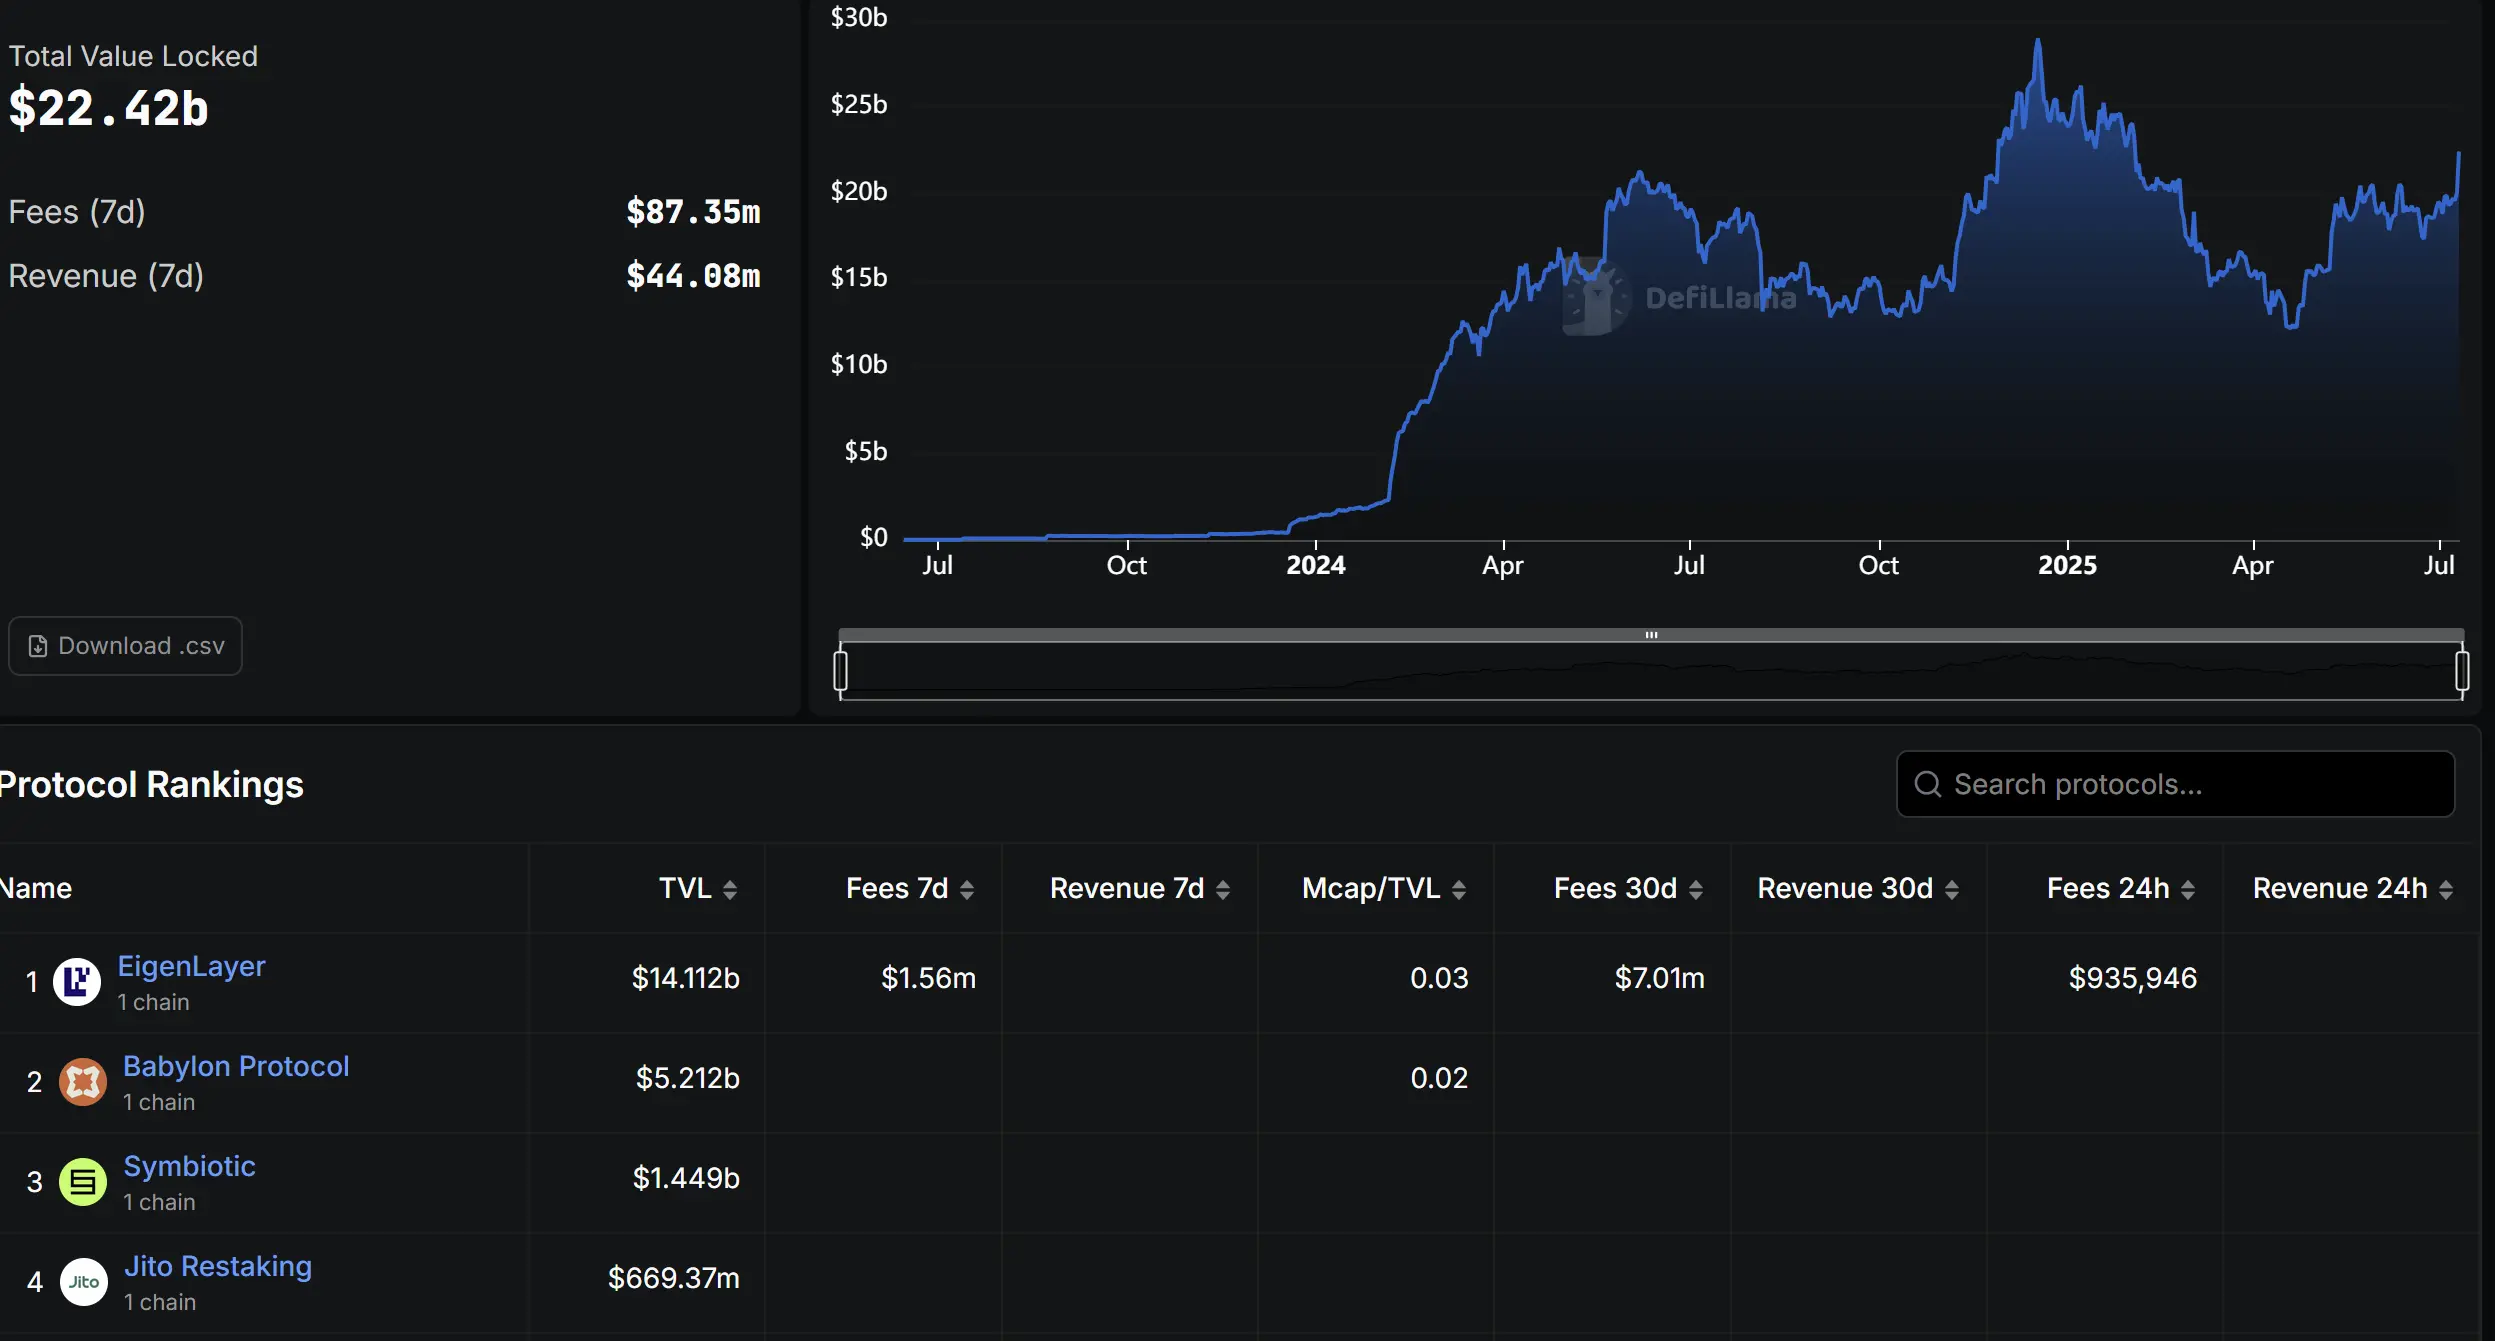Click the Download .csv button
Viewport: 2495px width, 1341px height.
[x=124, y=646]
